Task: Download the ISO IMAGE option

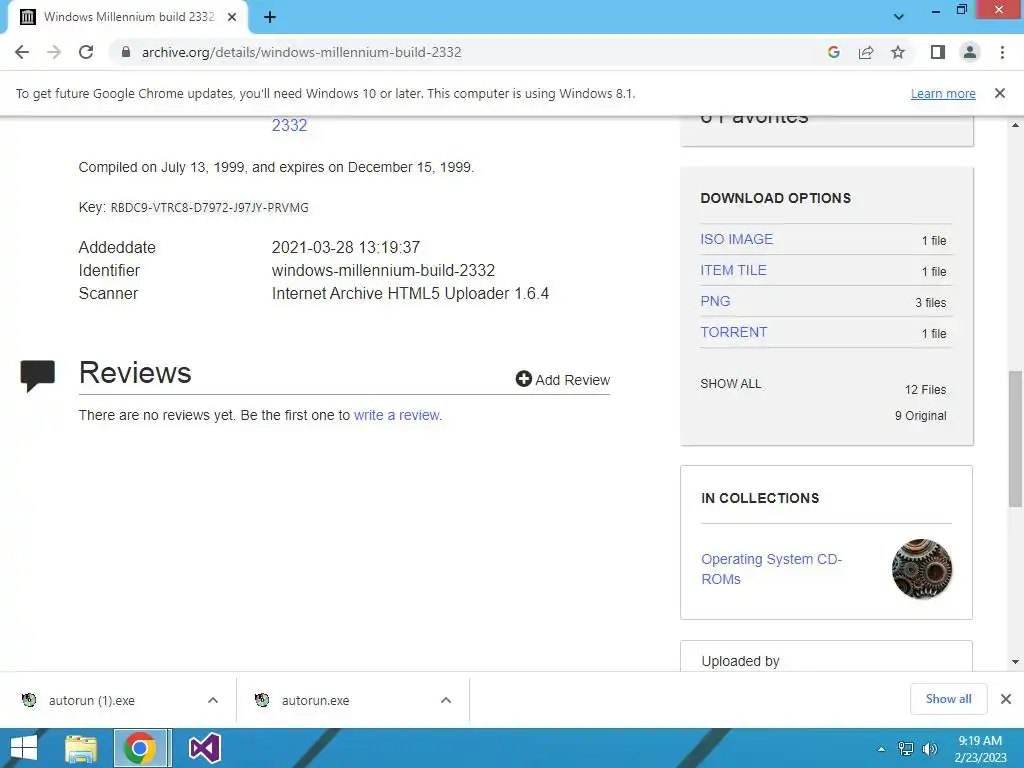Action: click(737, 239)
